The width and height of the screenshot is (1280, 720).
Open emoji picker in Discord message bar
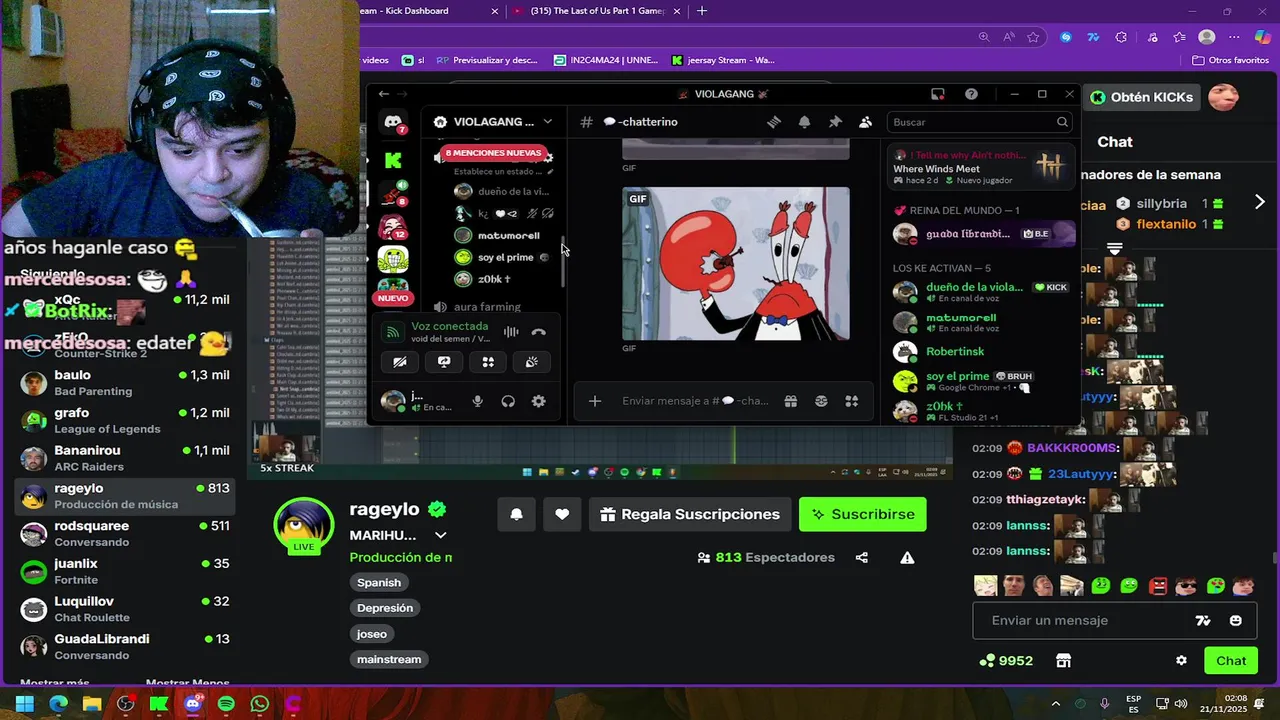click(x=821, y=401)
